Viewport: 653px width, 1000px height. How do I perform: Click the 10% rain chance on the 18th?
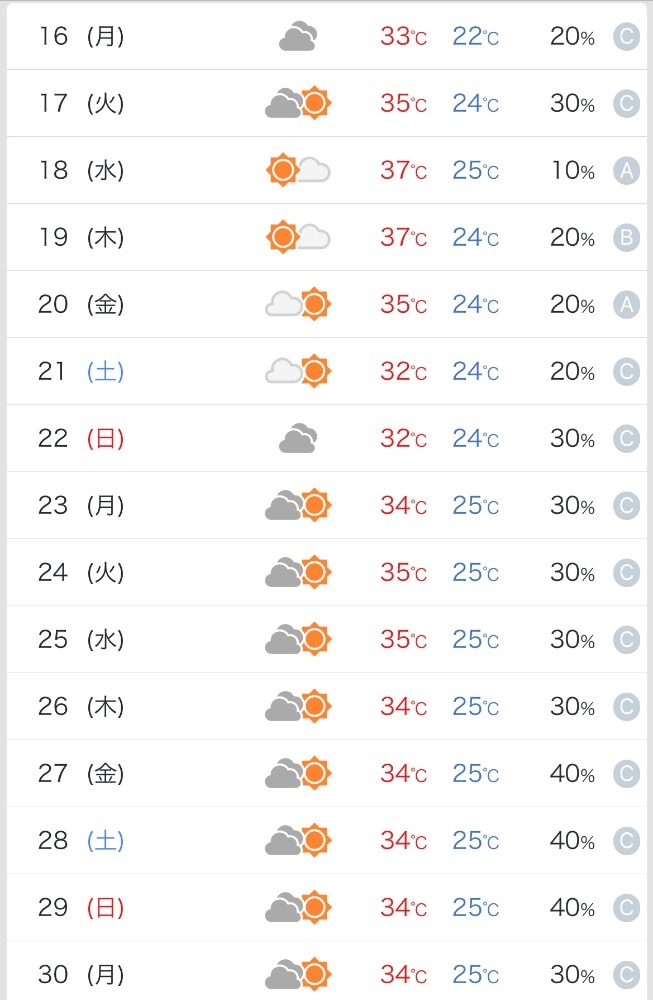point(573,170)
